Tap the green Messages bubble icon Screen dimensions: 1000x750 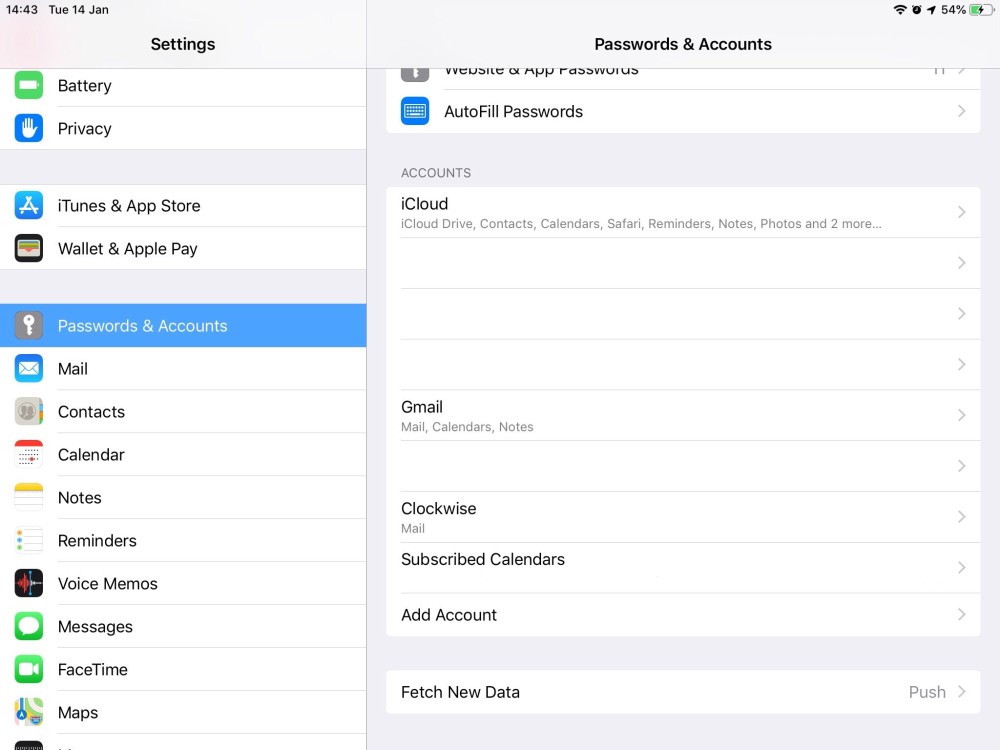29,626
